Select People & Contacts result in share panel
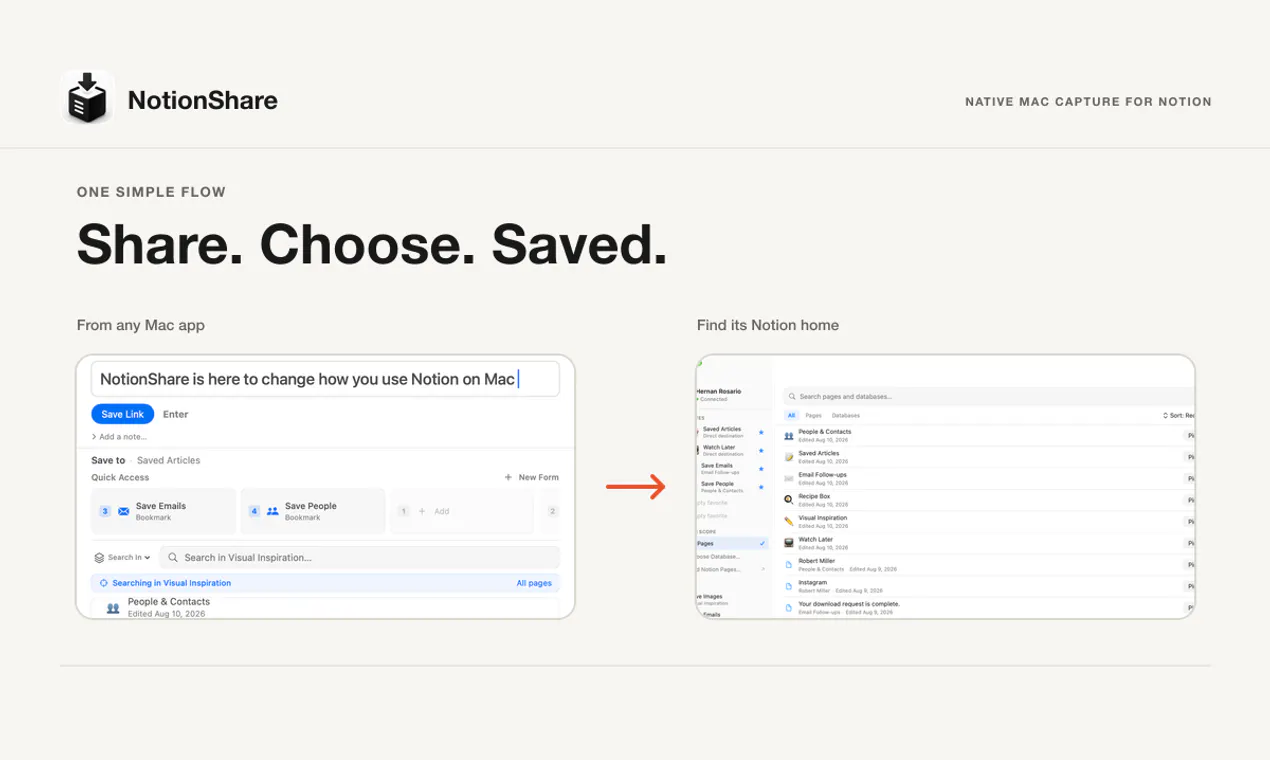 coord(325,607)
